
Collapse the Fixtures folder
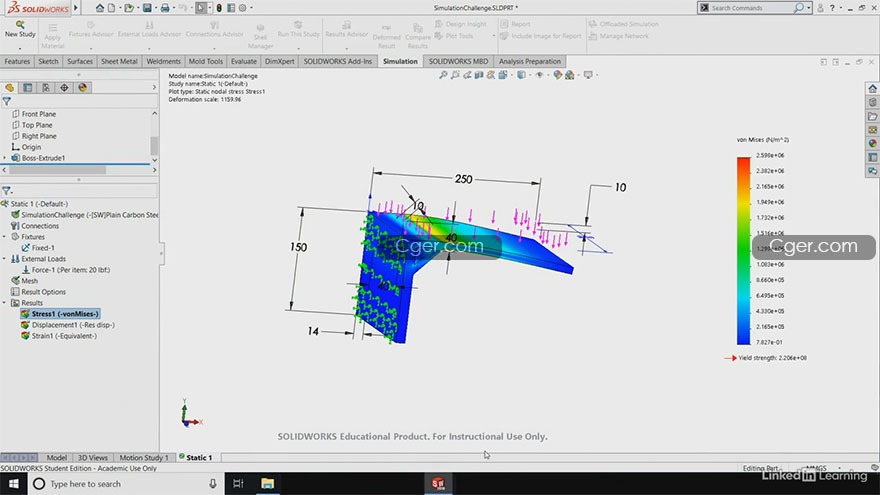pyautogui.click(x=4, y=237)
